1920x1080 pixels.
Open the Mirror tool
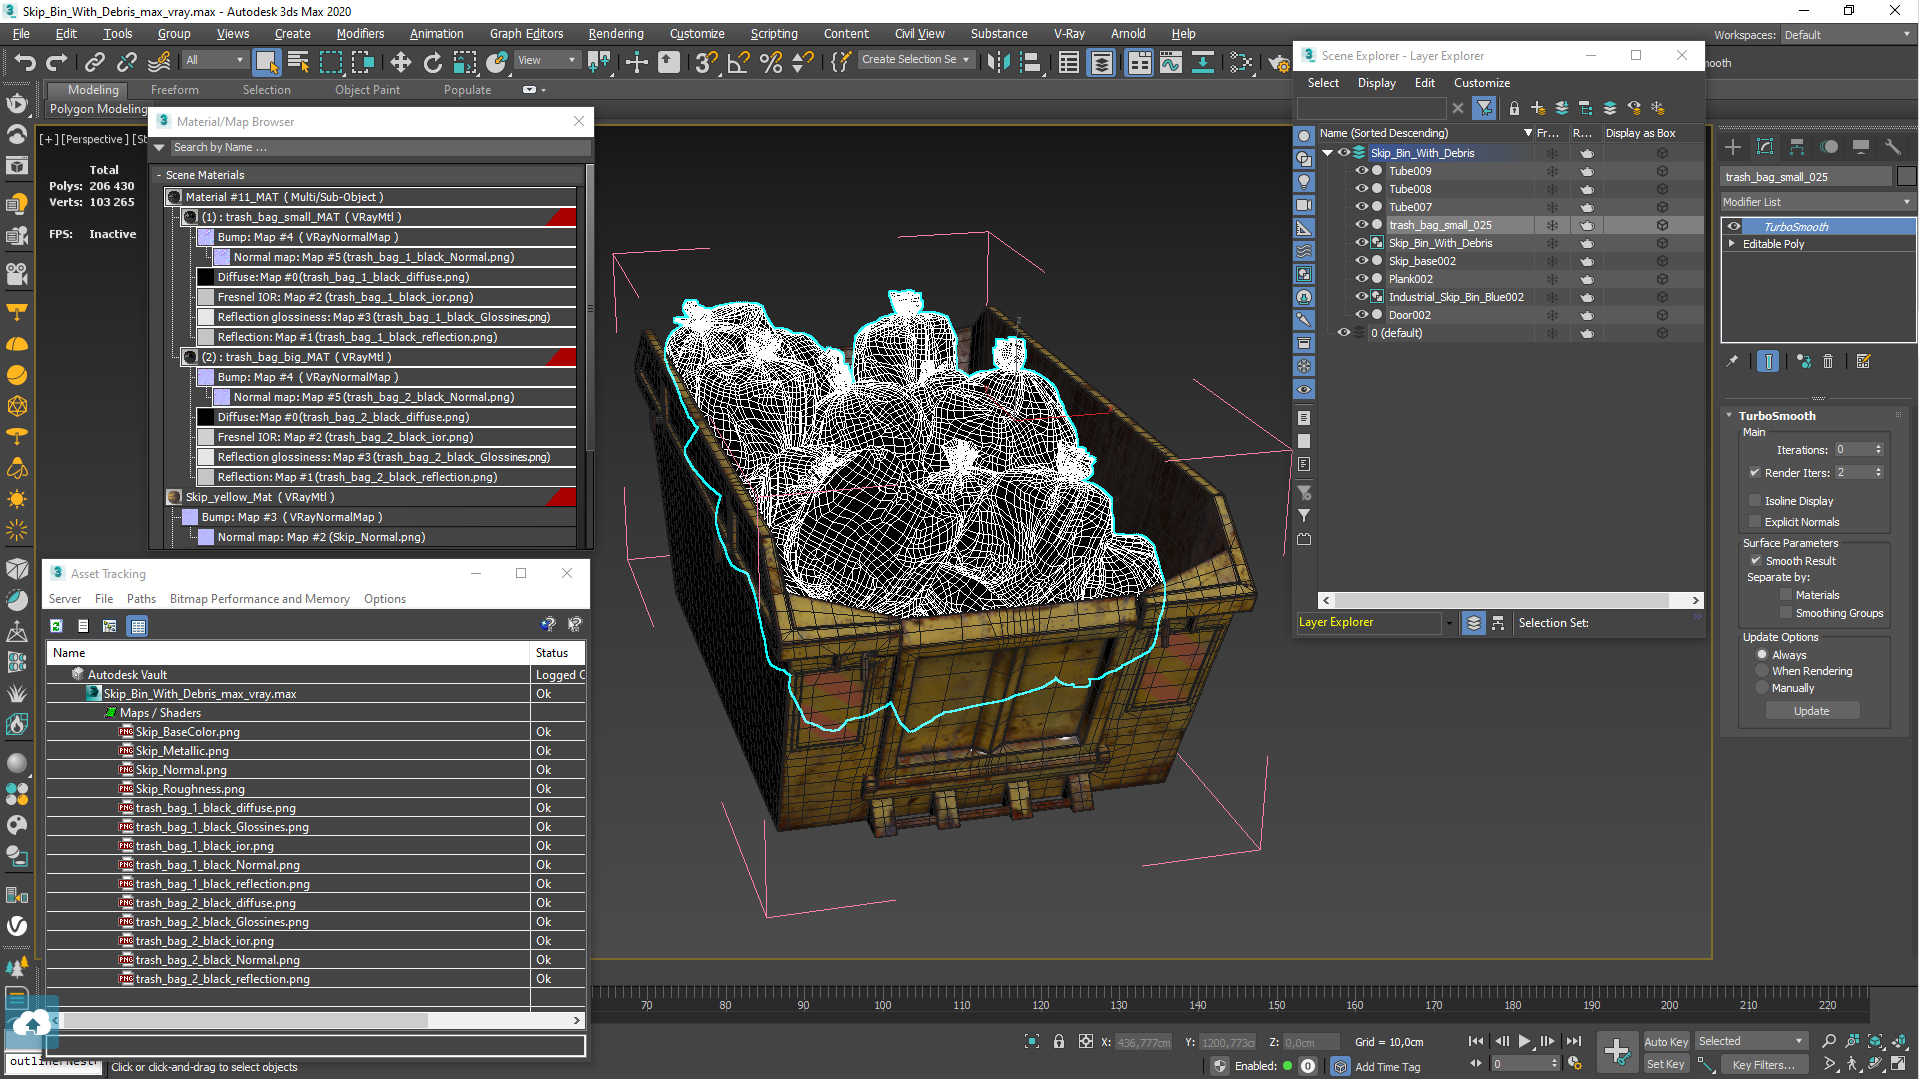tap(998, 62)
